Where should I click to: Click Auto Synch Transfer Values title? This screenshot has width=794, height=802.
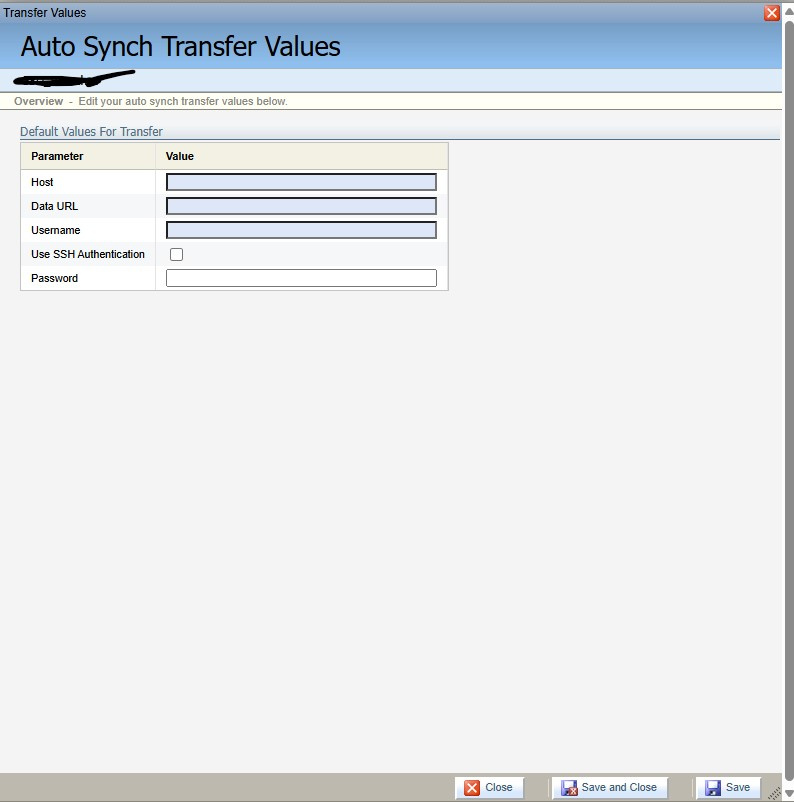pyautogui.click(x=180, y=47)
